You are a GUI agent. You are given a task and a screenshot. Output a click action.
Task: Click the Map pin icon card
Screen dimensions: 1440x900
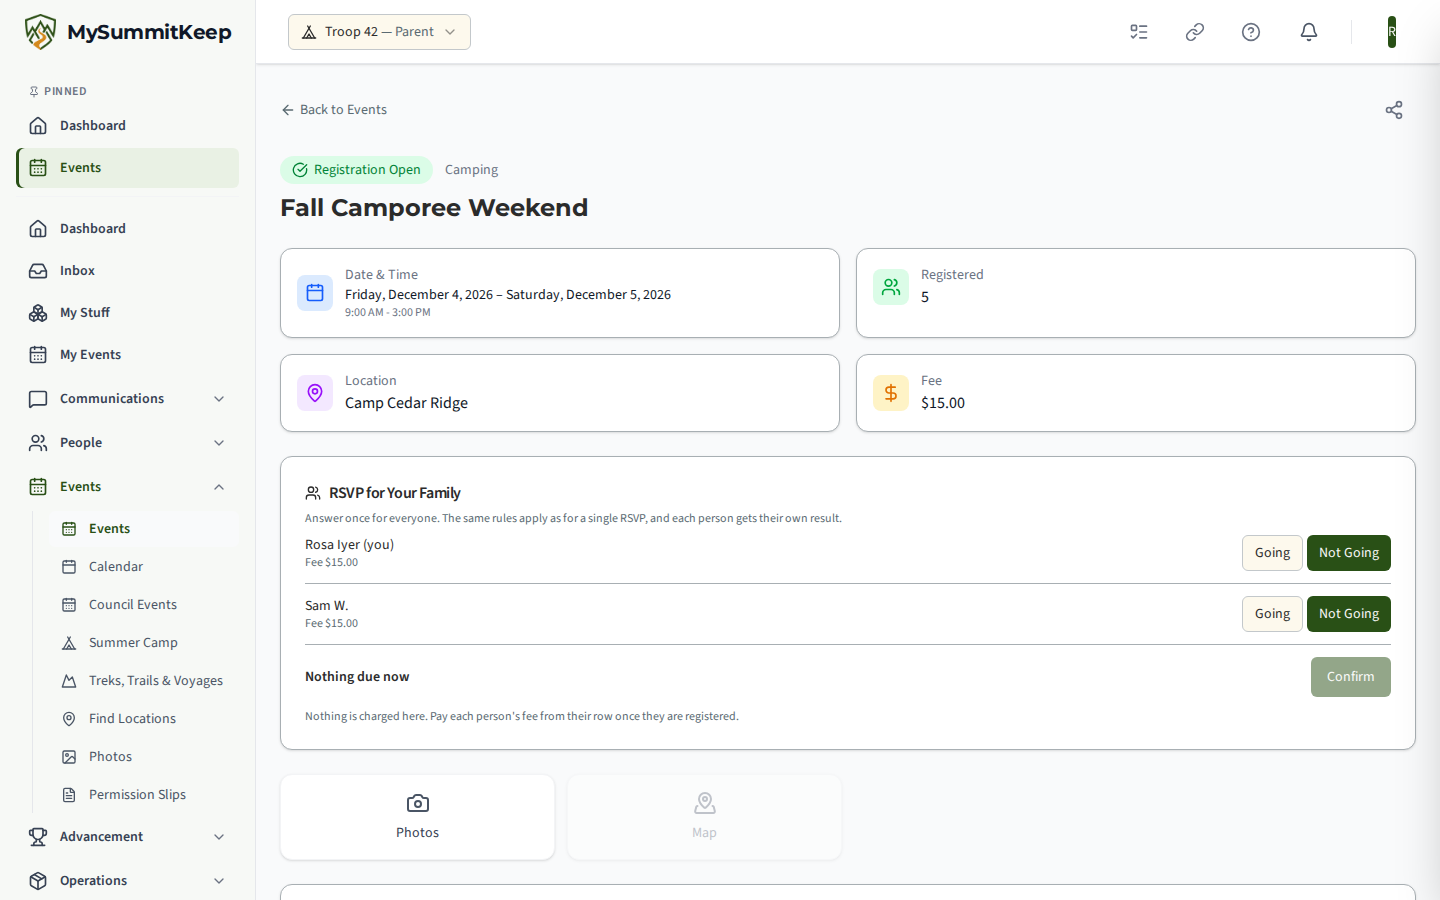coord(705,817)
